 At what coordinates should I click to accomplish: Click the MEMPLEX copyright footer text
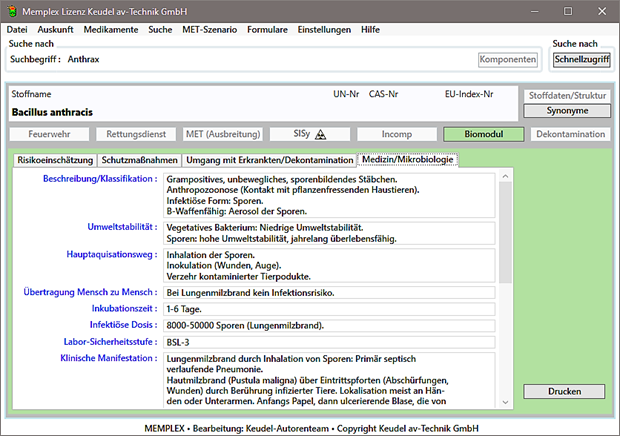pyautogui.click(x=312, y=428)
